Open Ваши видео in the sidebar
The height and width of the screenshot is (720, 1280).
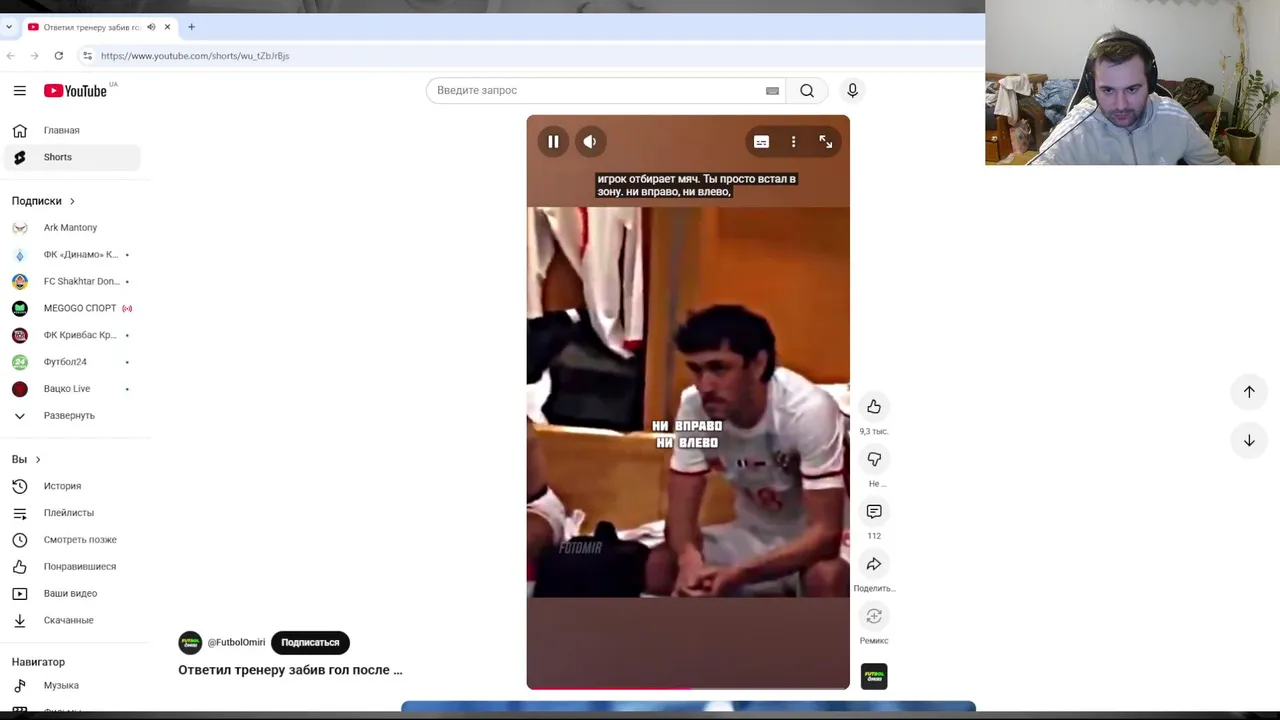click(x=72, y=593)
